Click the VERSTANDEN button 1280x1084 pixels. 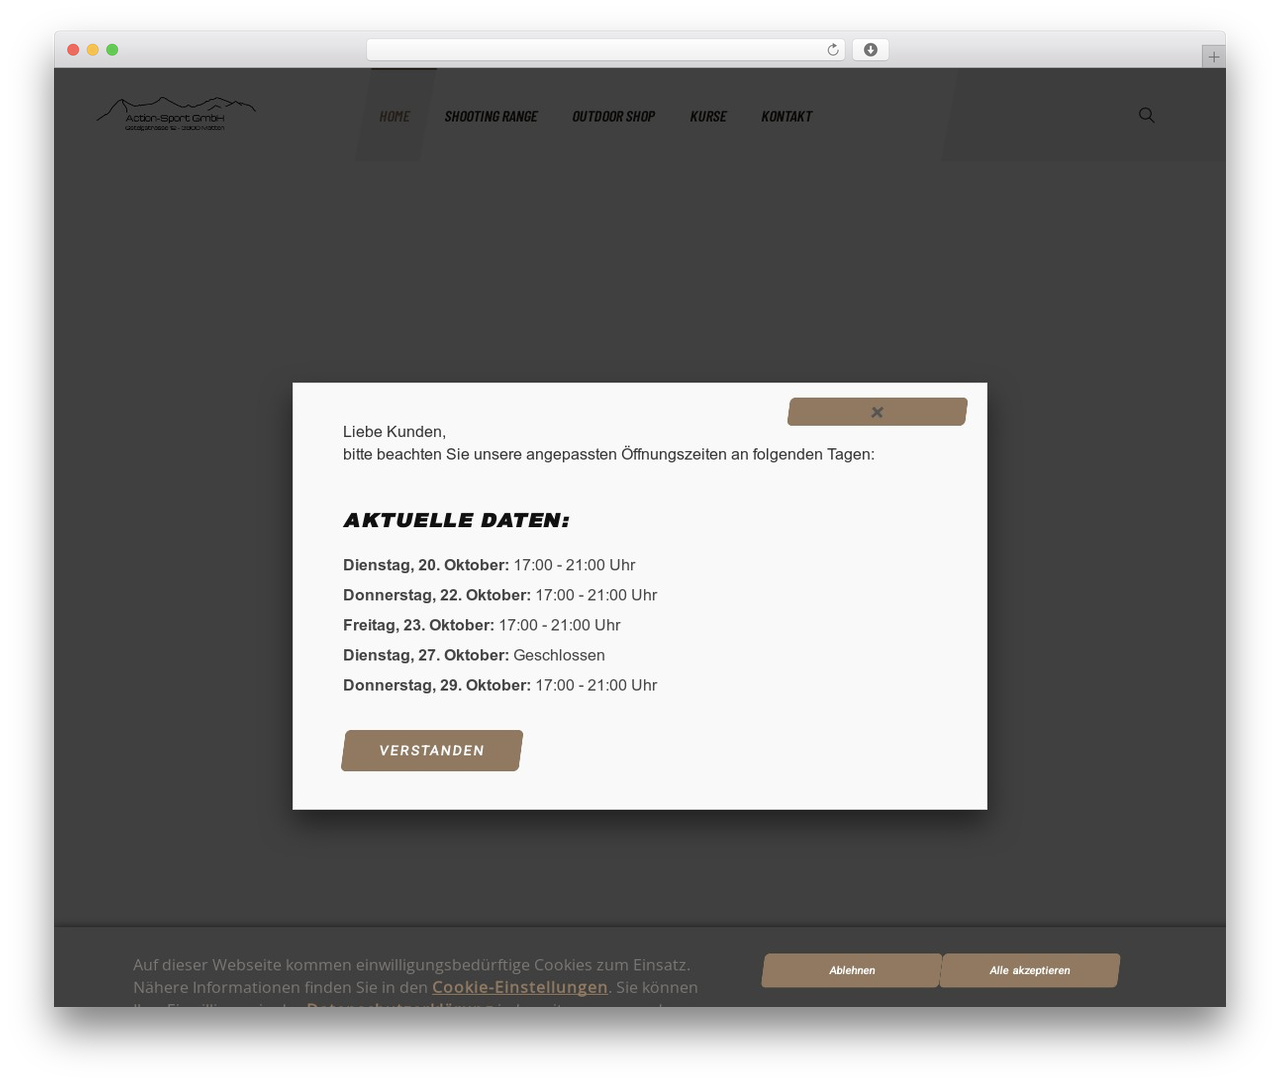pos(432,751)
